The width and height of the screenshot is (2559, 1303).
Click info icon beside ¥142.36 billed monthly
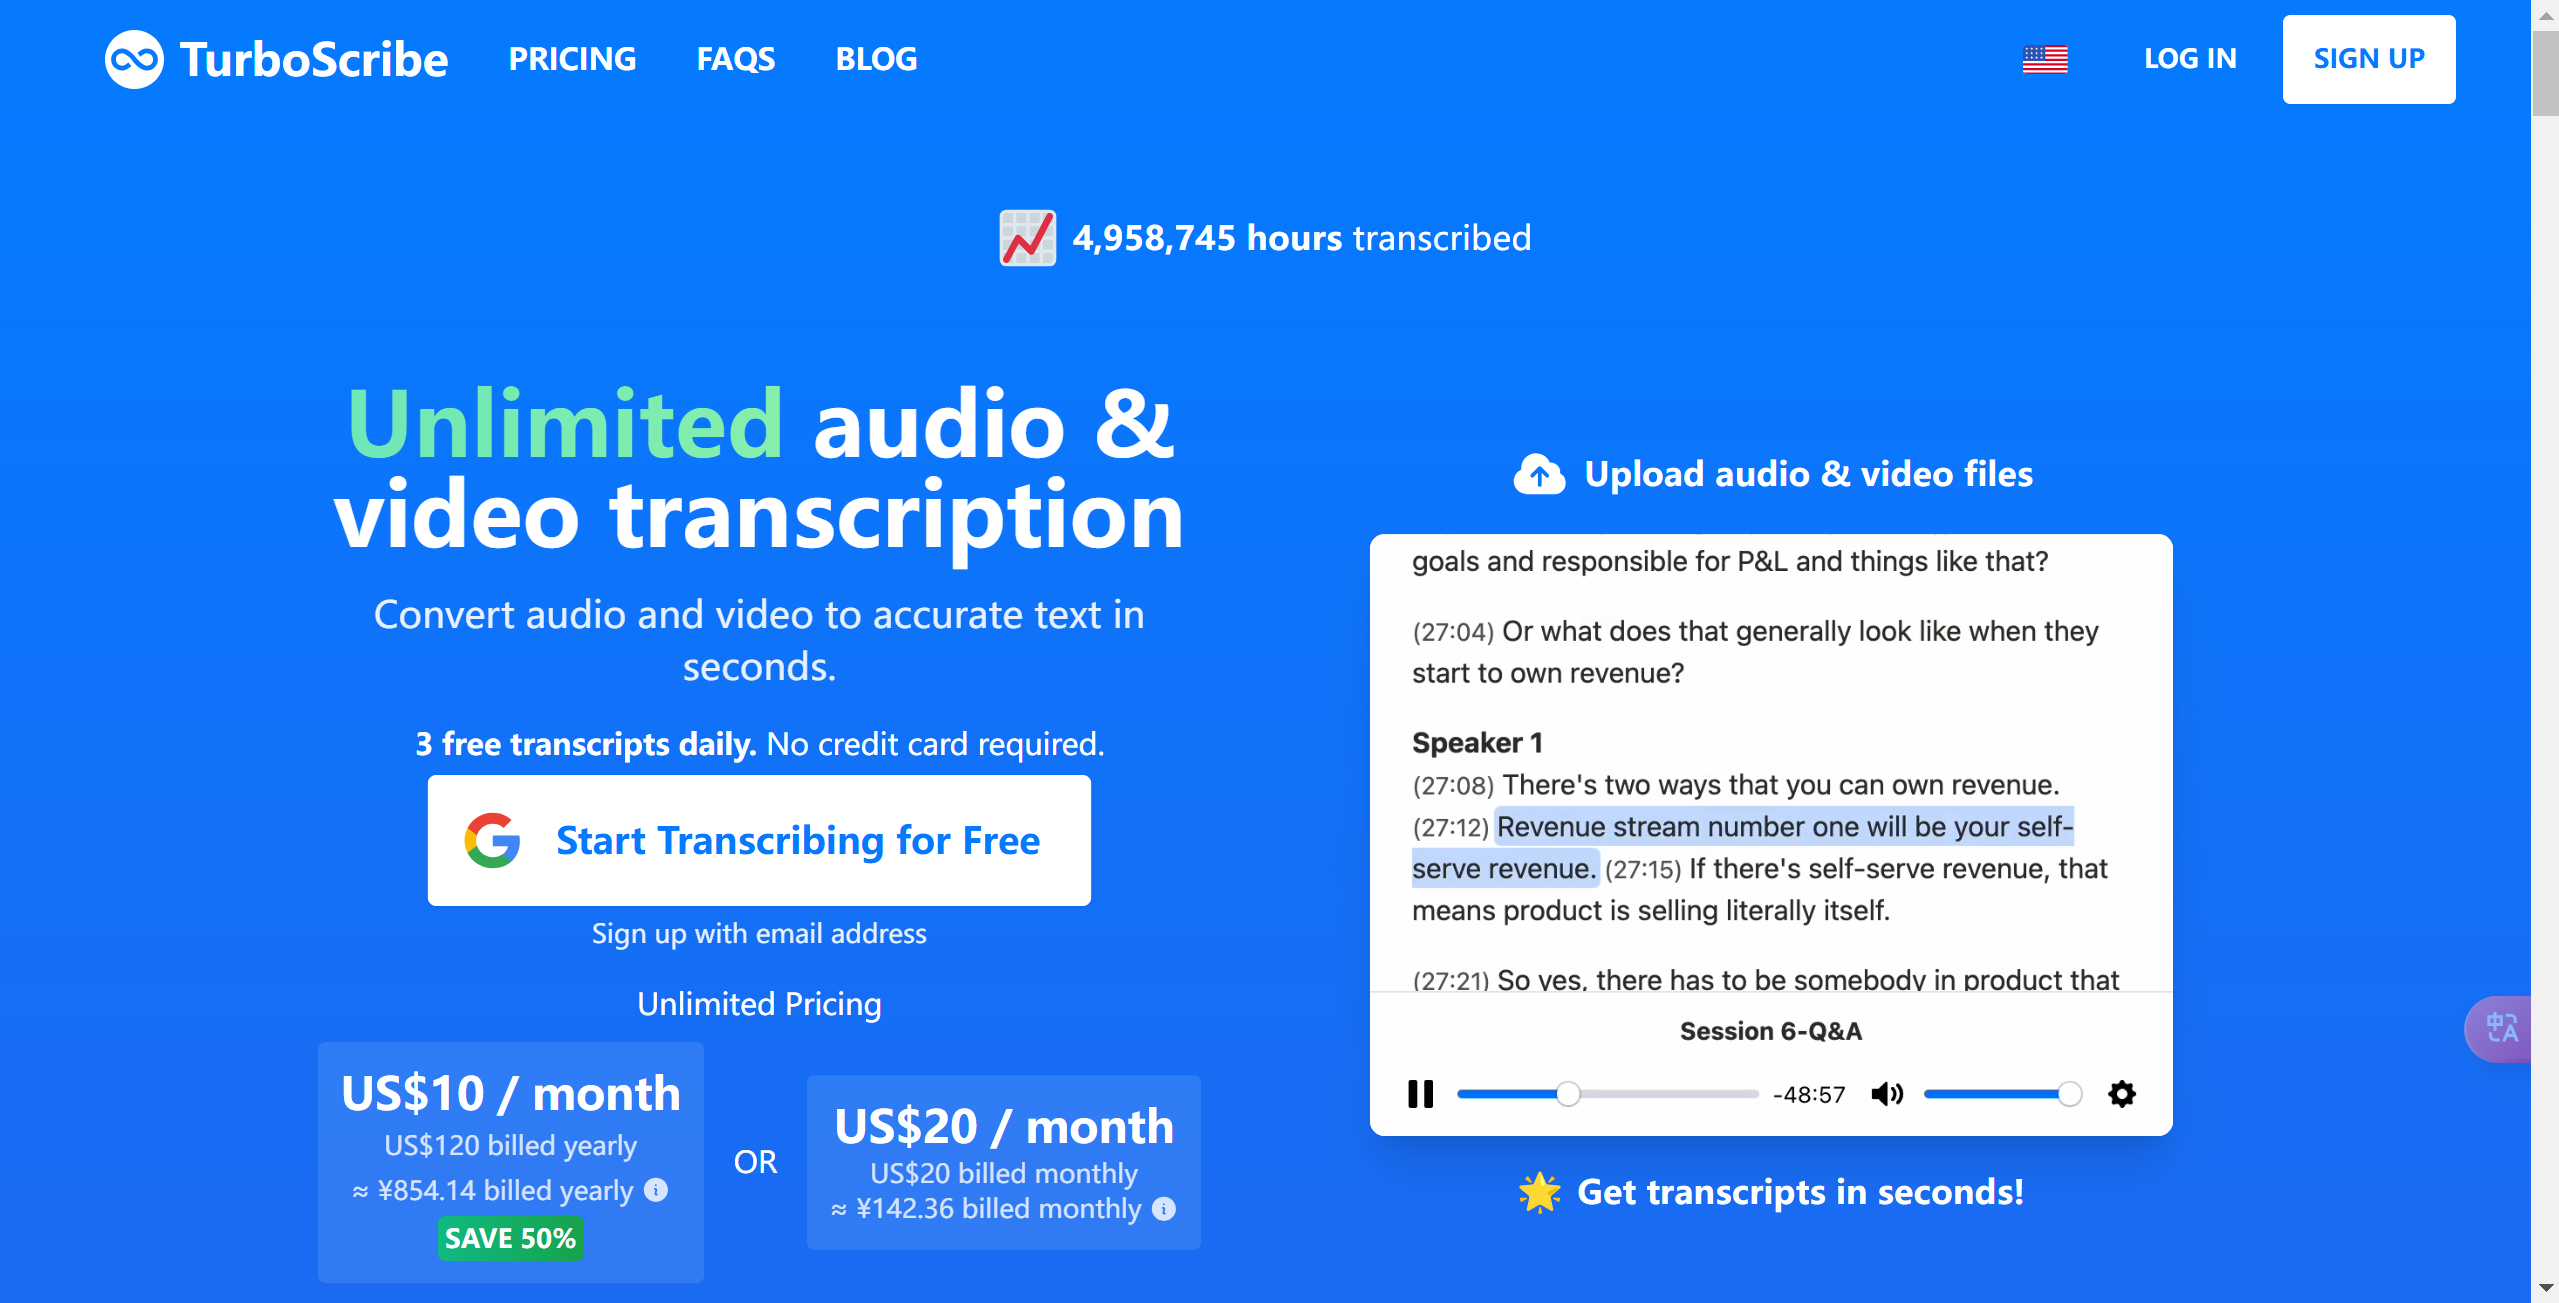click(x=1164, y=1208)
